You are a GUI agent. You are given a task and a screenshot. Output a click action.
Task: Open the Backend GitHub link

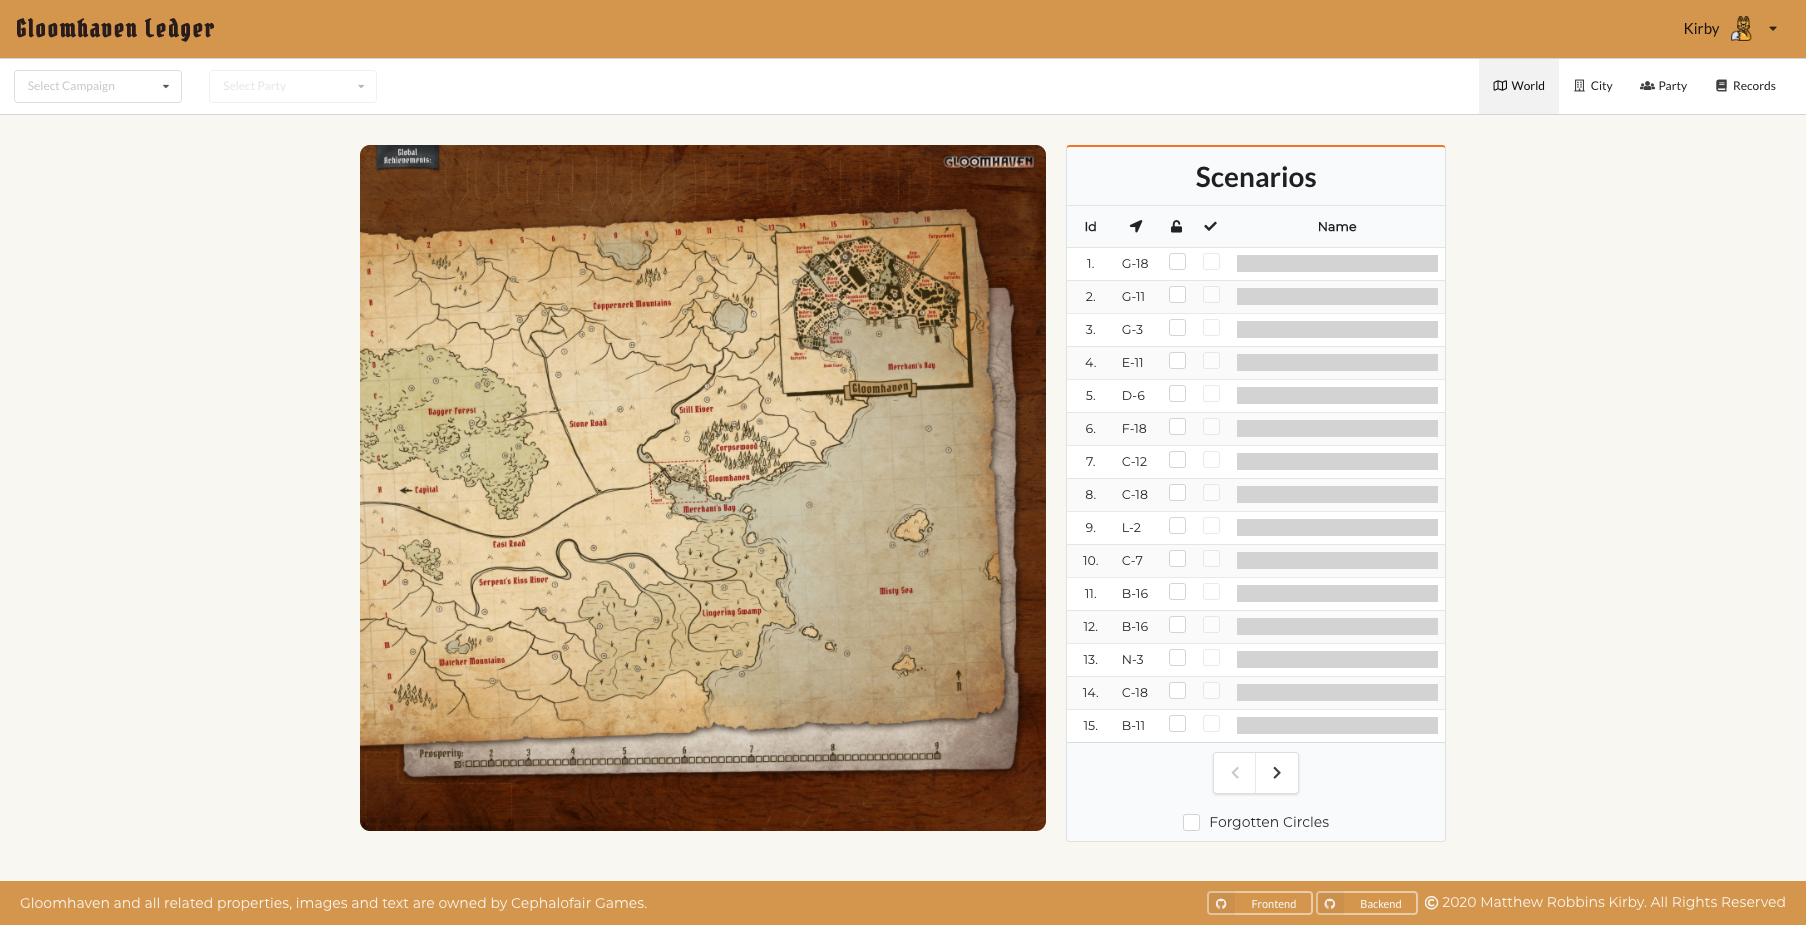point(1367,903)
